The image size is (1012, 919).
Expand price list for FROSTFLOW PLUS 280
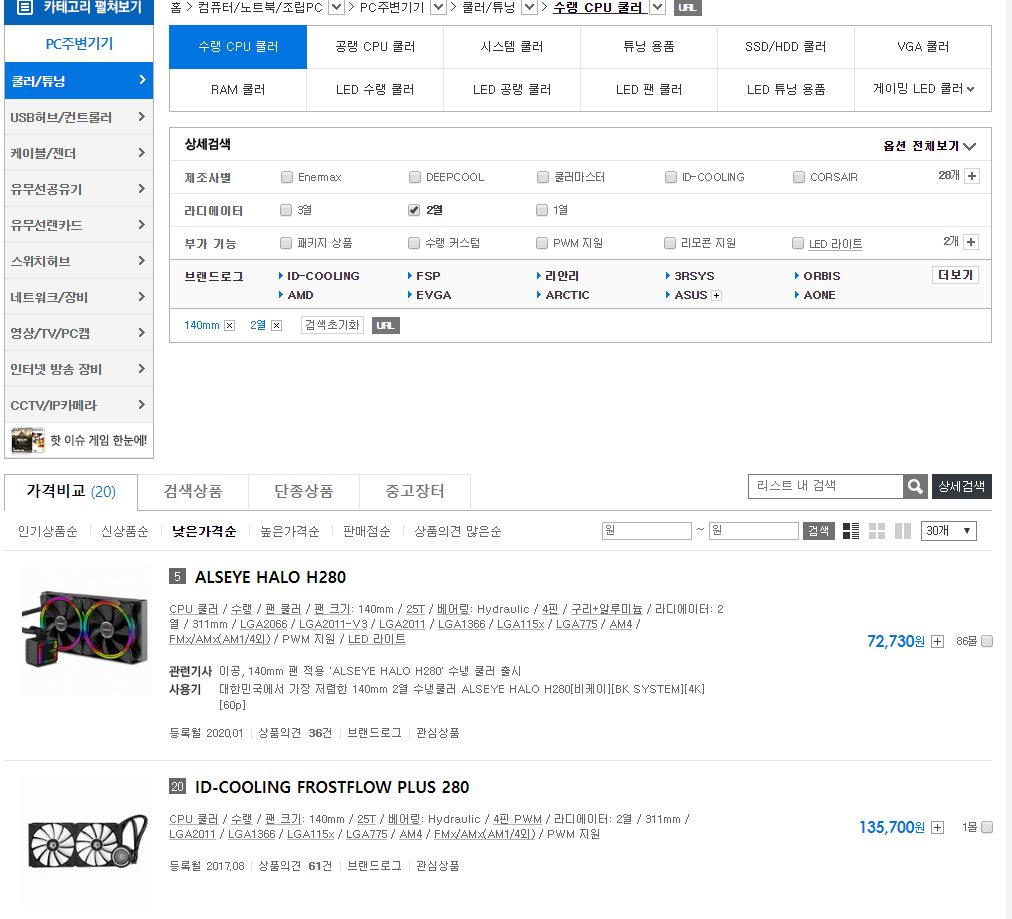pyautogui.click(x=938, y=828)
